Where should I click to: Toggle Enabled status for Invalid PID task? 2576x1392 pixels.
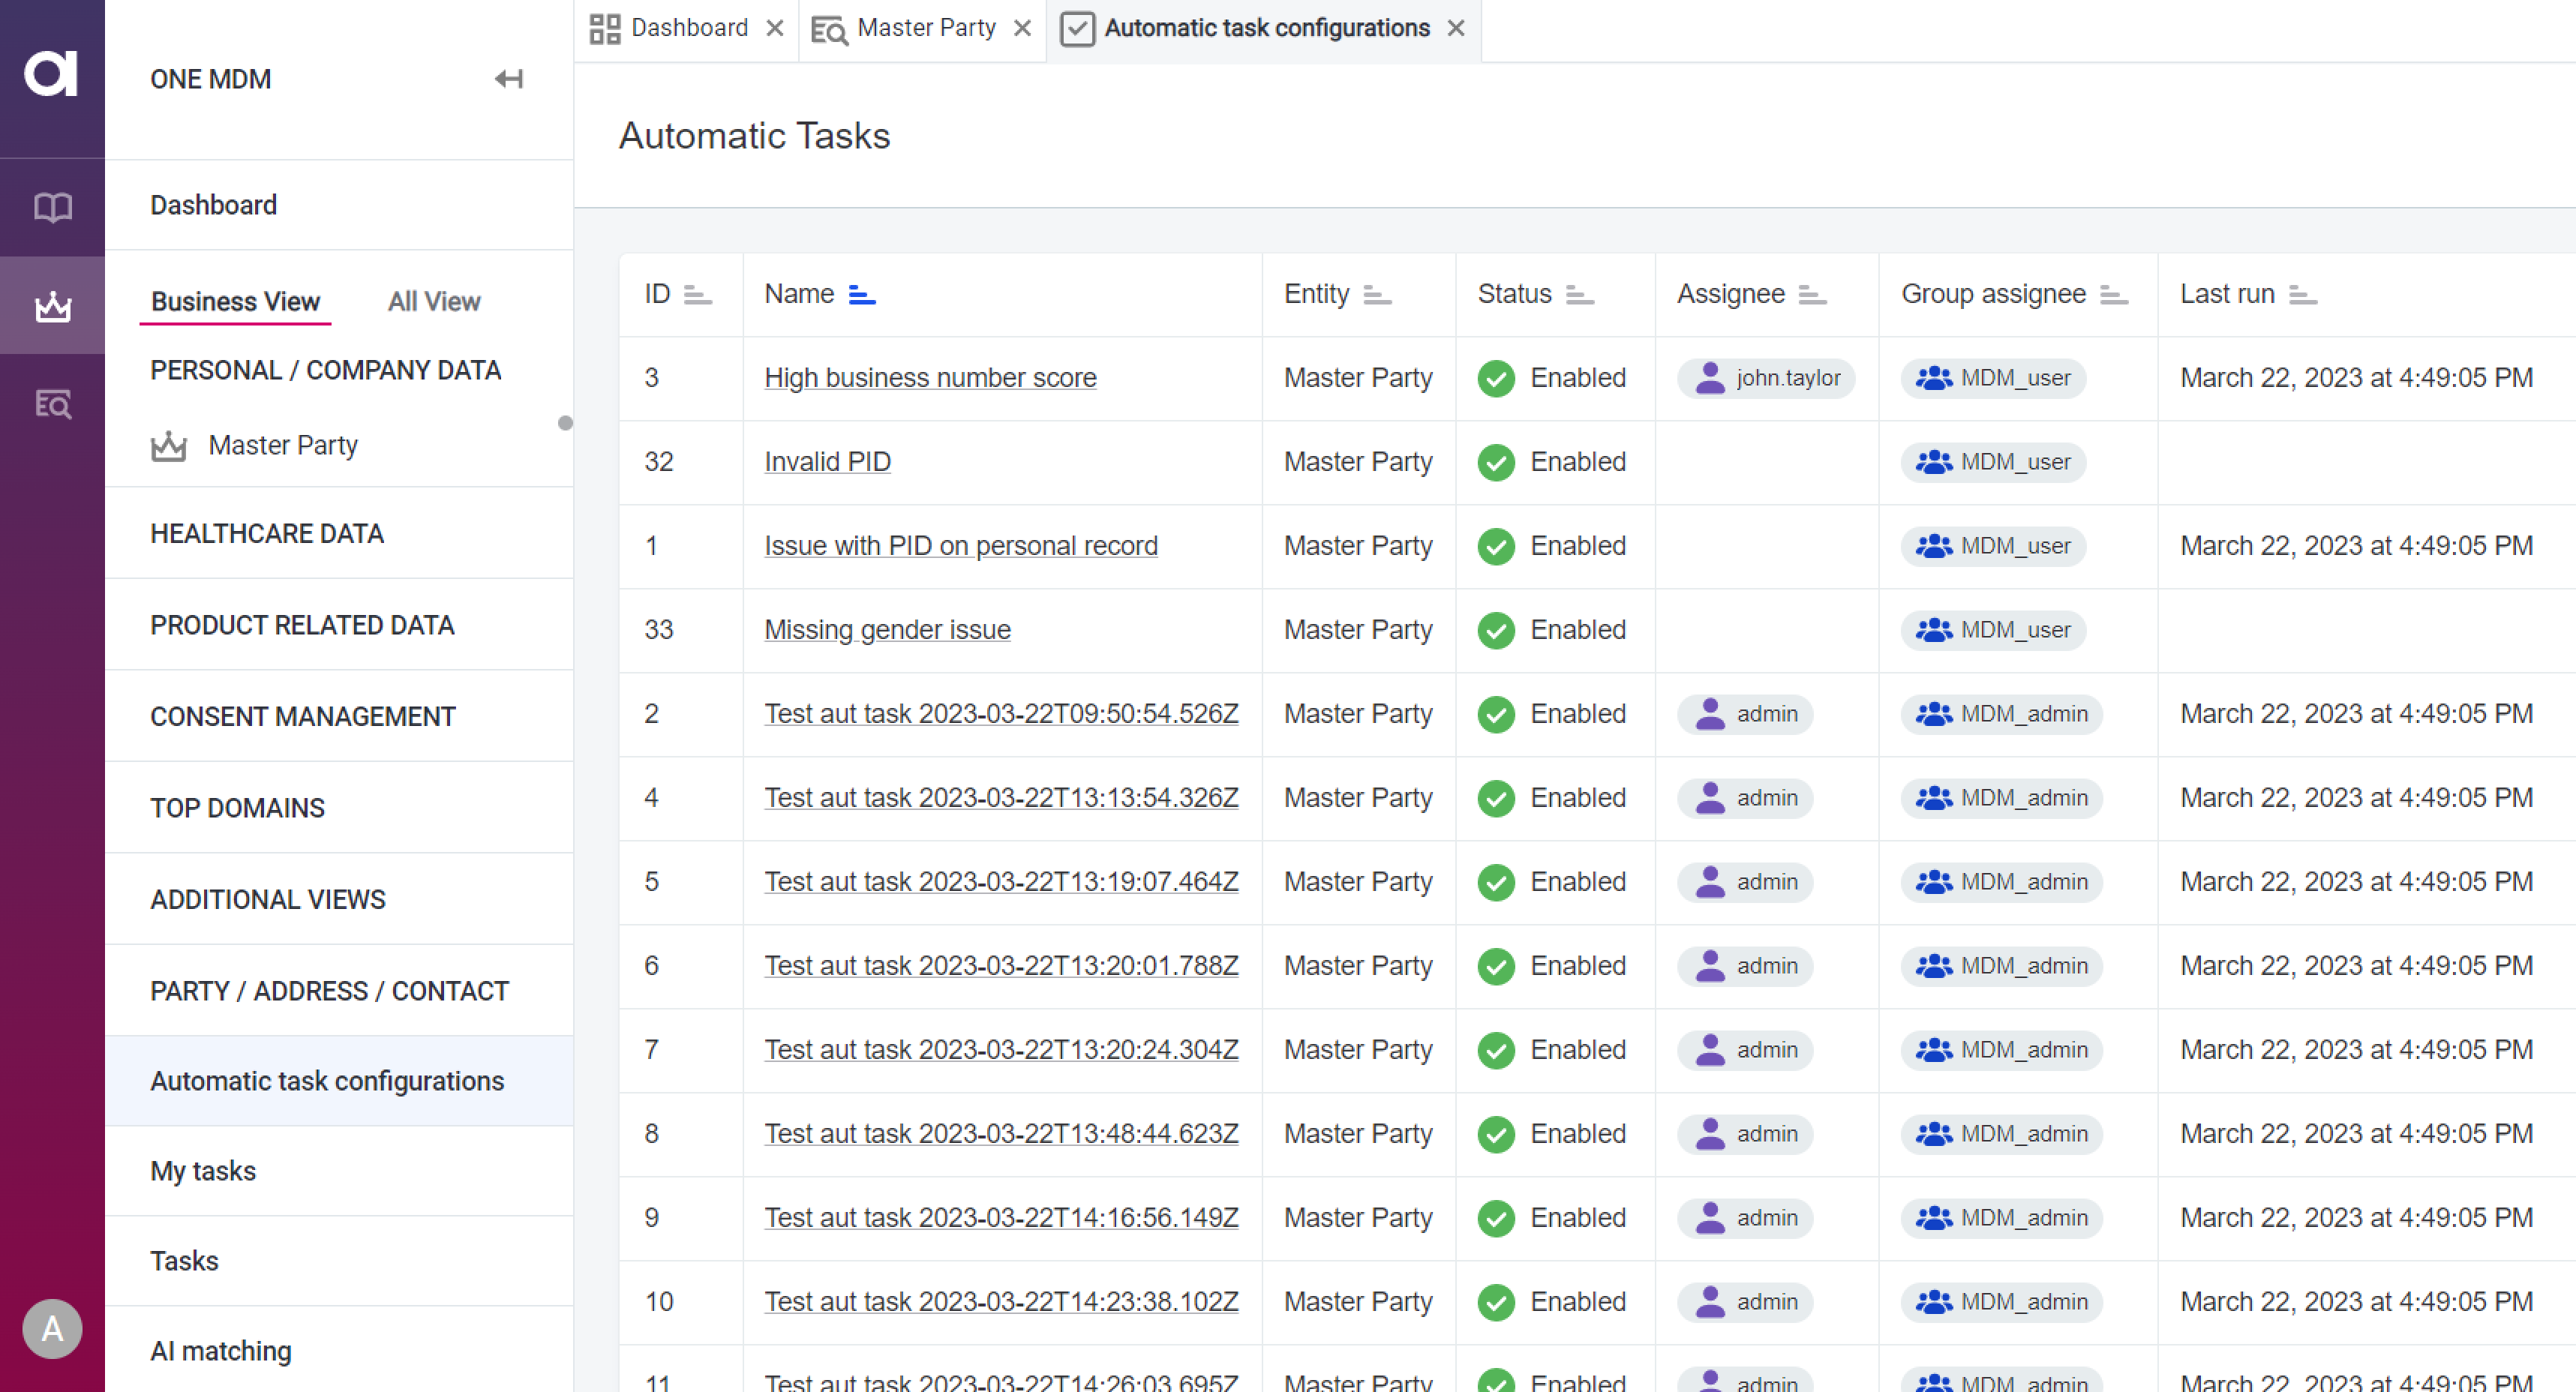pos(1496,462)
